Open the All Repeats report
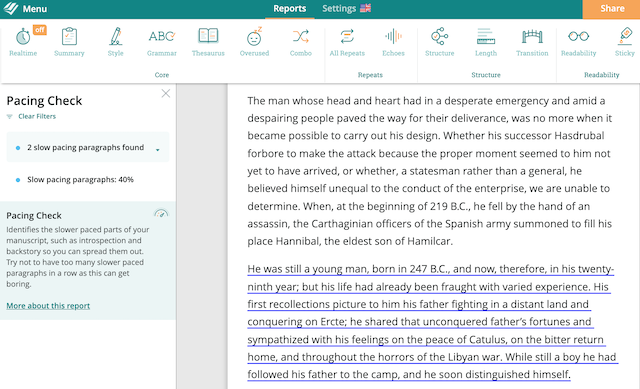The width and height of the screenshot is (640, 389). click(x=347, y=42)
